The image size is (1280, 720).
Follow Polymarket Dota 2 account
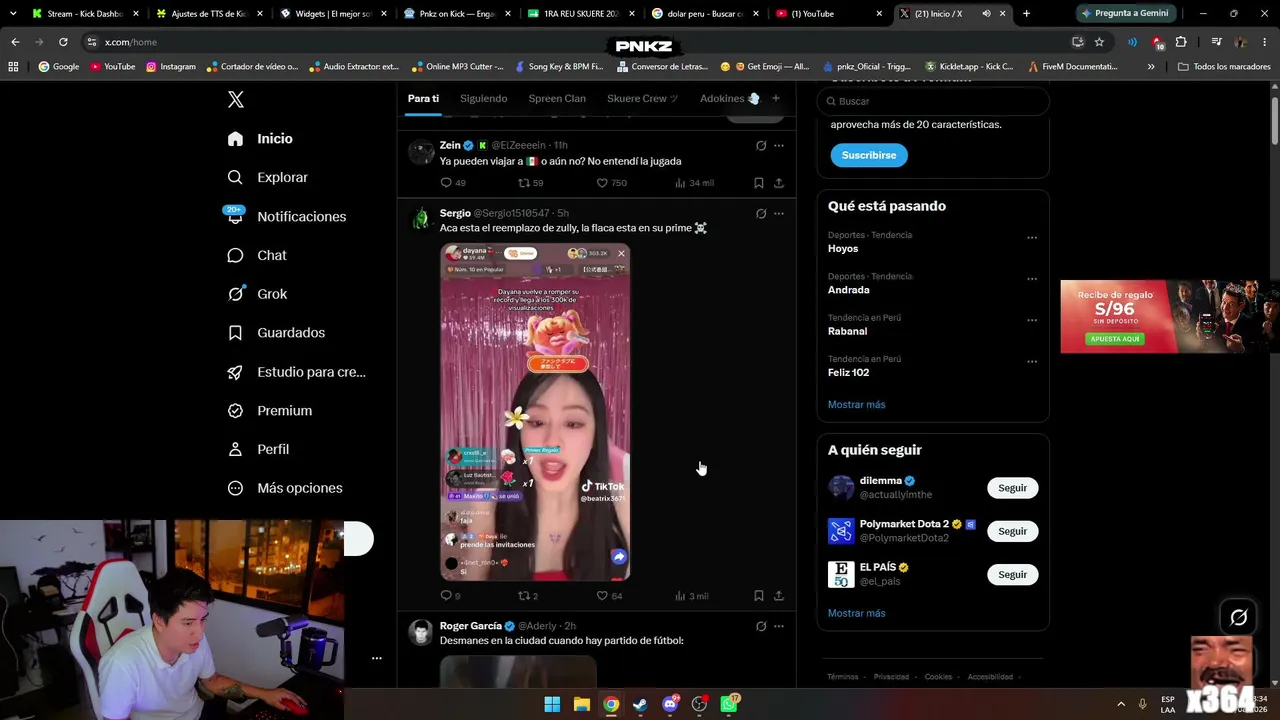click(1012, 531)
